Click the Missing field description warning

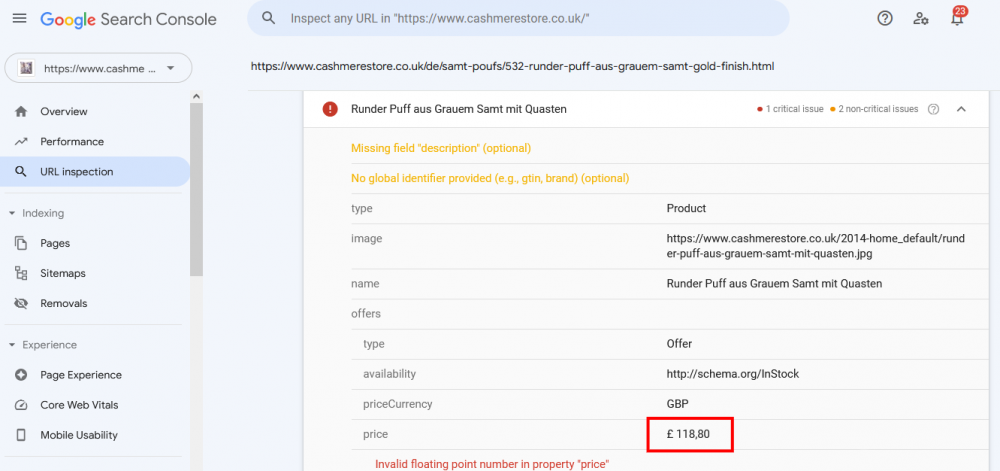[441, 148]
